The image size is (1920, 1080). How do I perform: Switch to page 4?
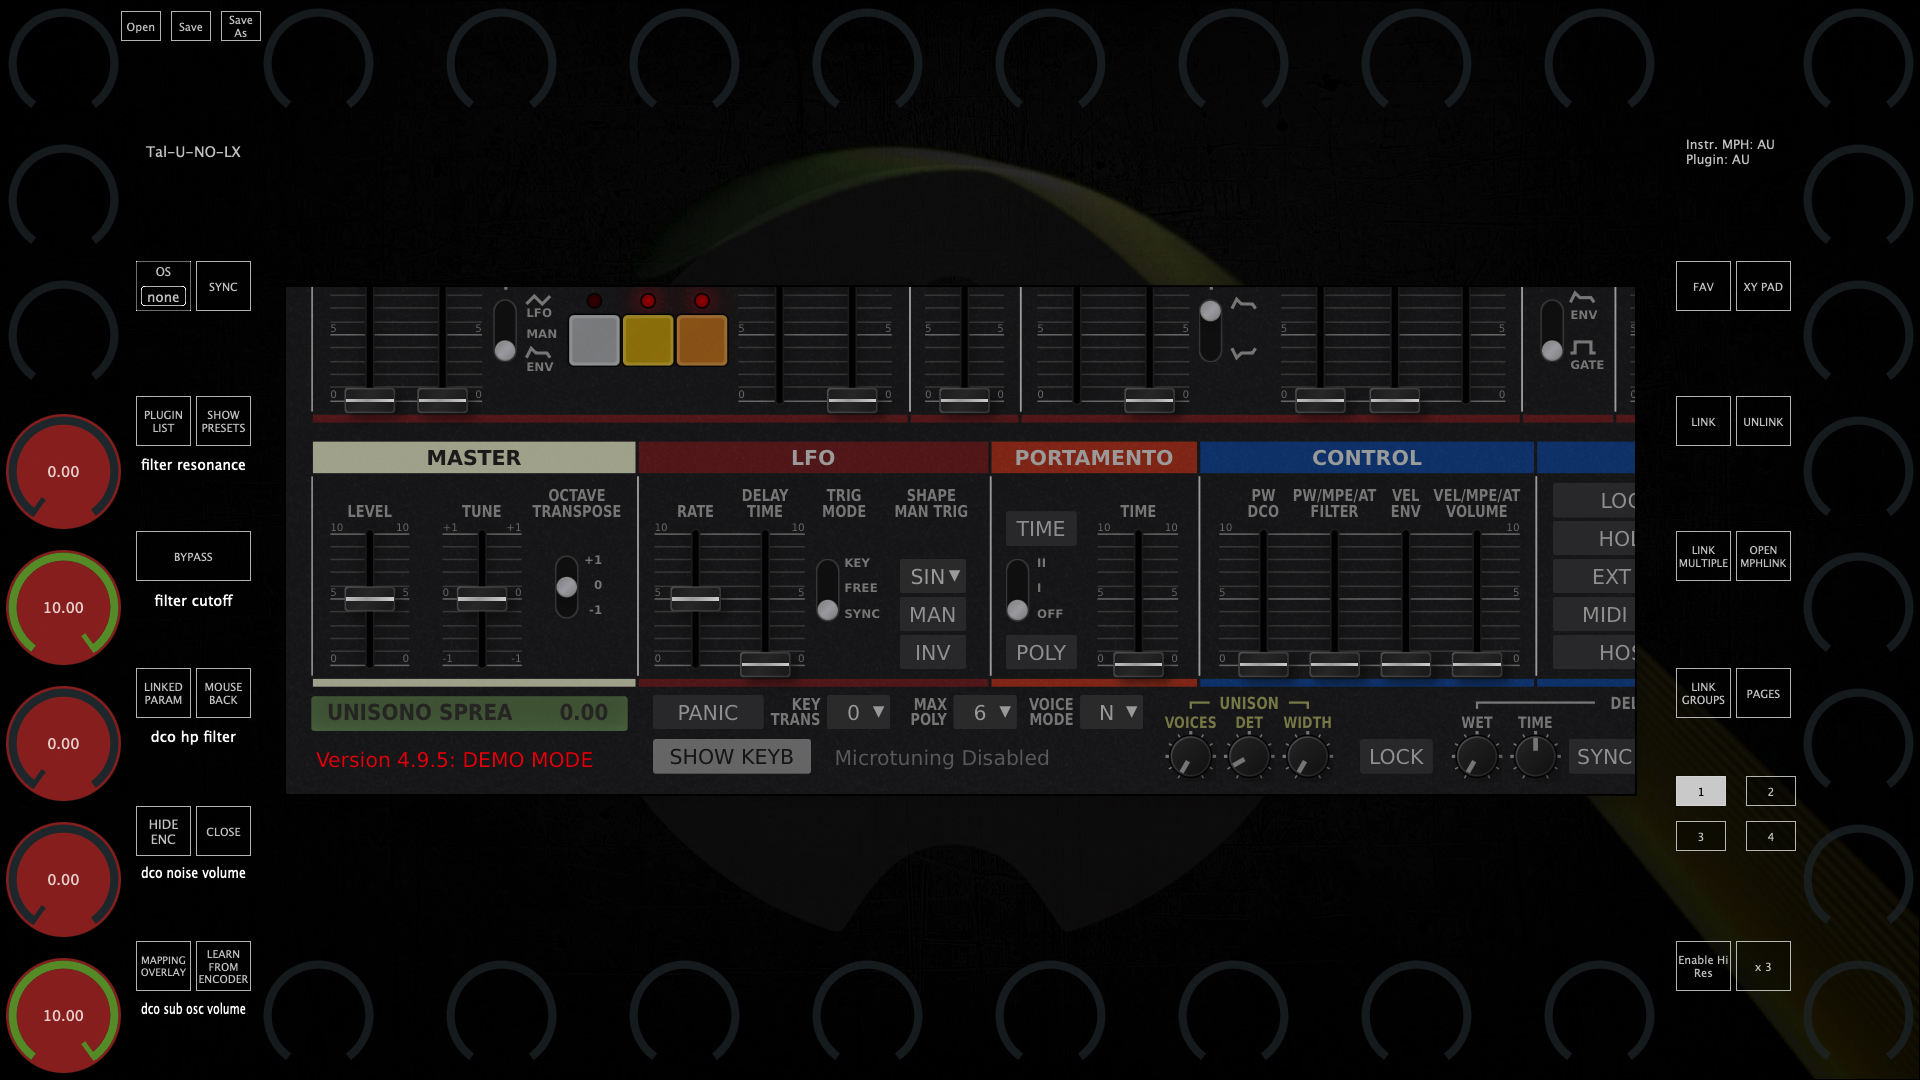point(1771,837)
